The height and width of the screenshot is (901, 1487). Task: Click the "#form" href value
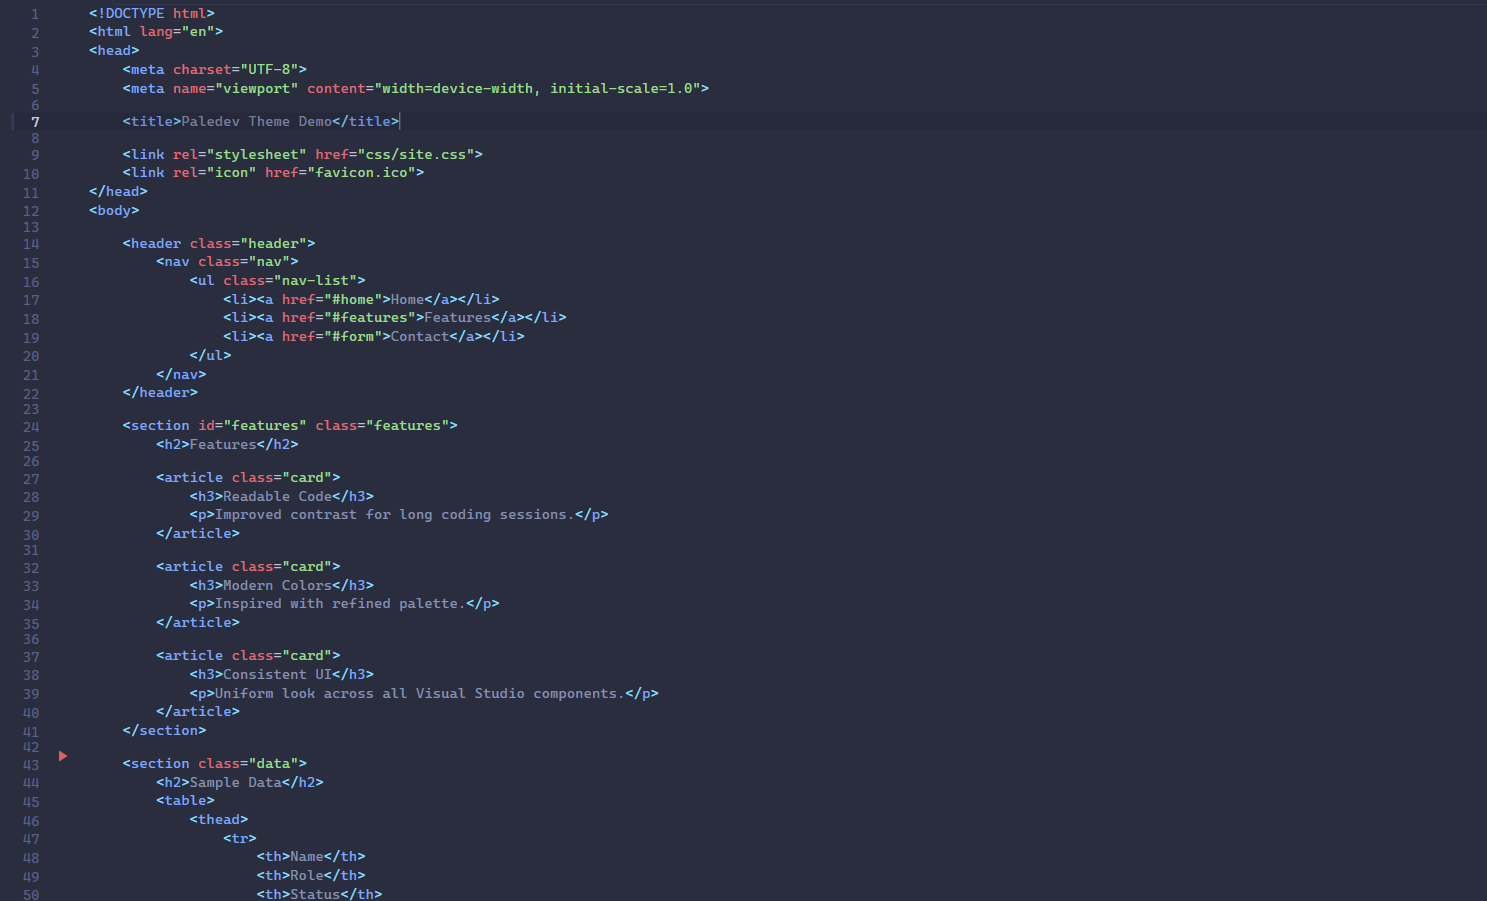click(353, 336)
